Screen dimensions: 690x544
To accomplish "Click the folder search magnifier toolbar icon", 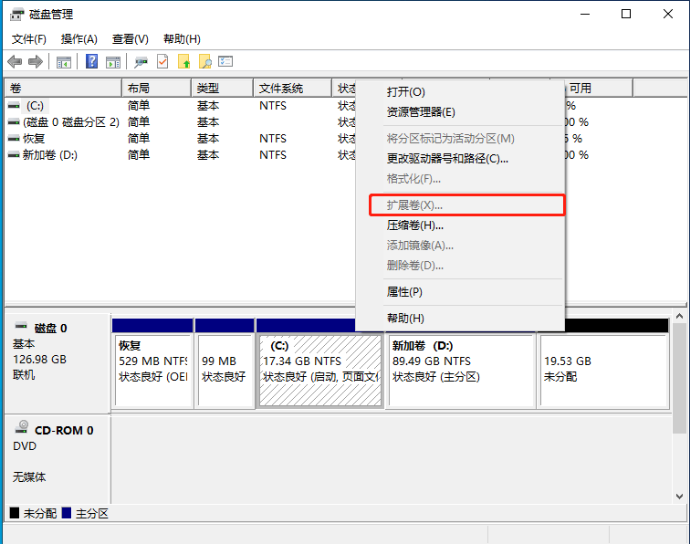I will click(x=205, y=62).
